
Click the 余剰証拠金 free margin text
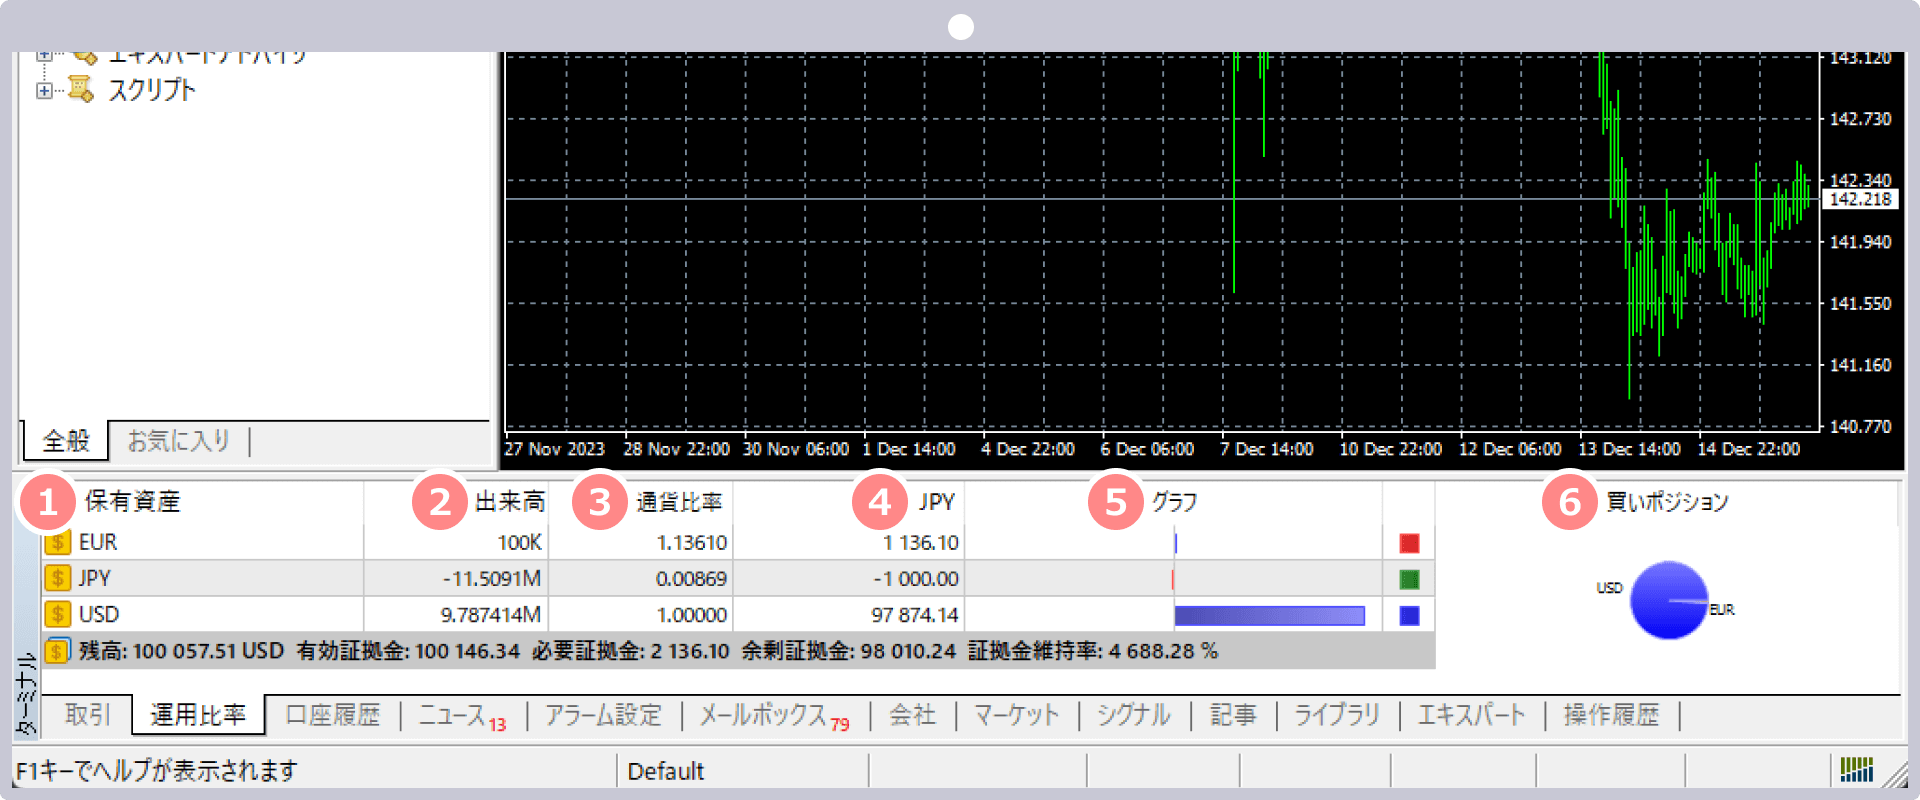(x=849, y=651)
